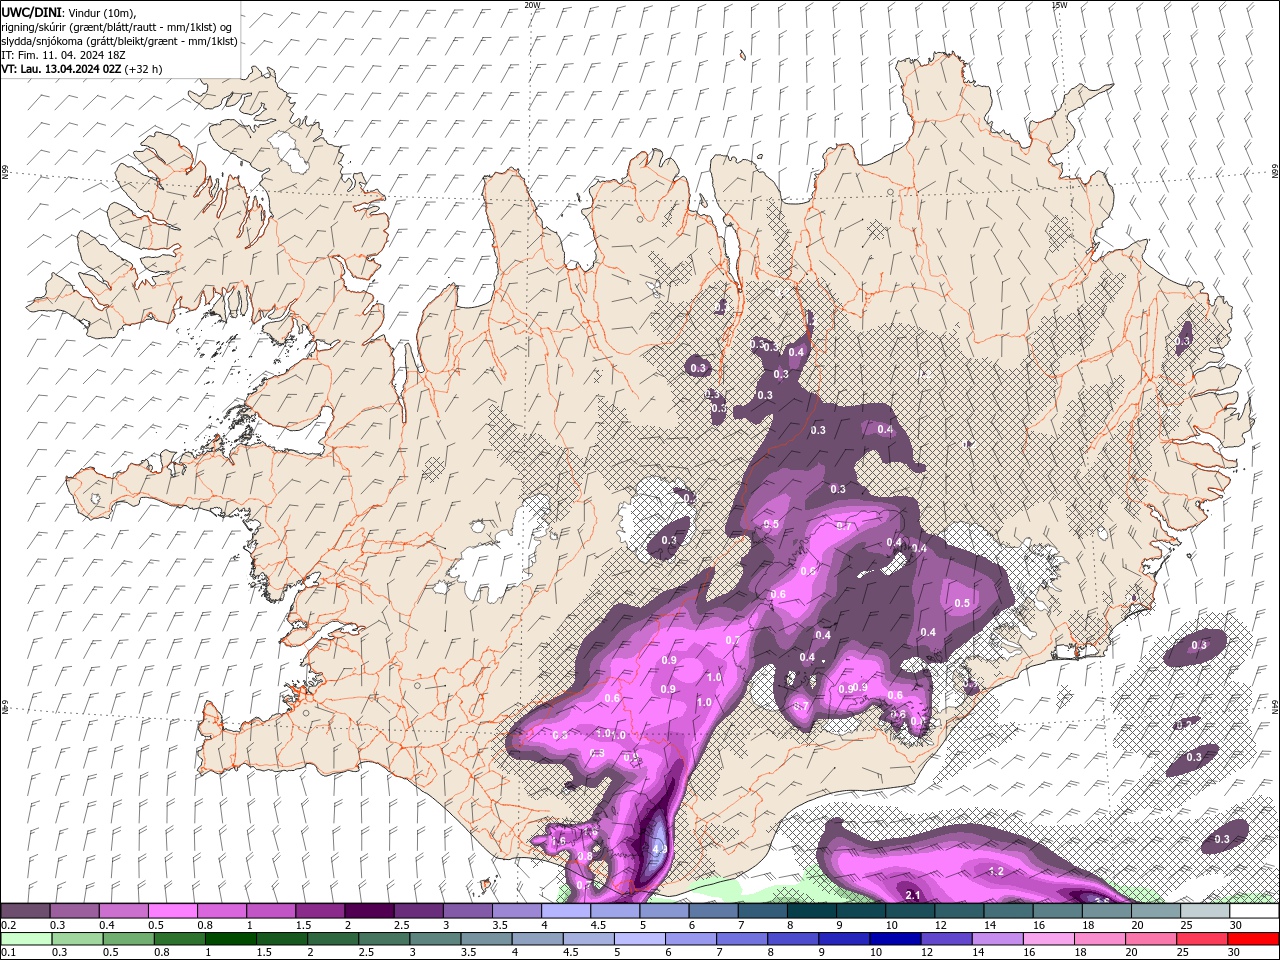Select the bright red 30 swatch on the rain scale
Screen dimensions: 1280x960
tap(1254, 939)
